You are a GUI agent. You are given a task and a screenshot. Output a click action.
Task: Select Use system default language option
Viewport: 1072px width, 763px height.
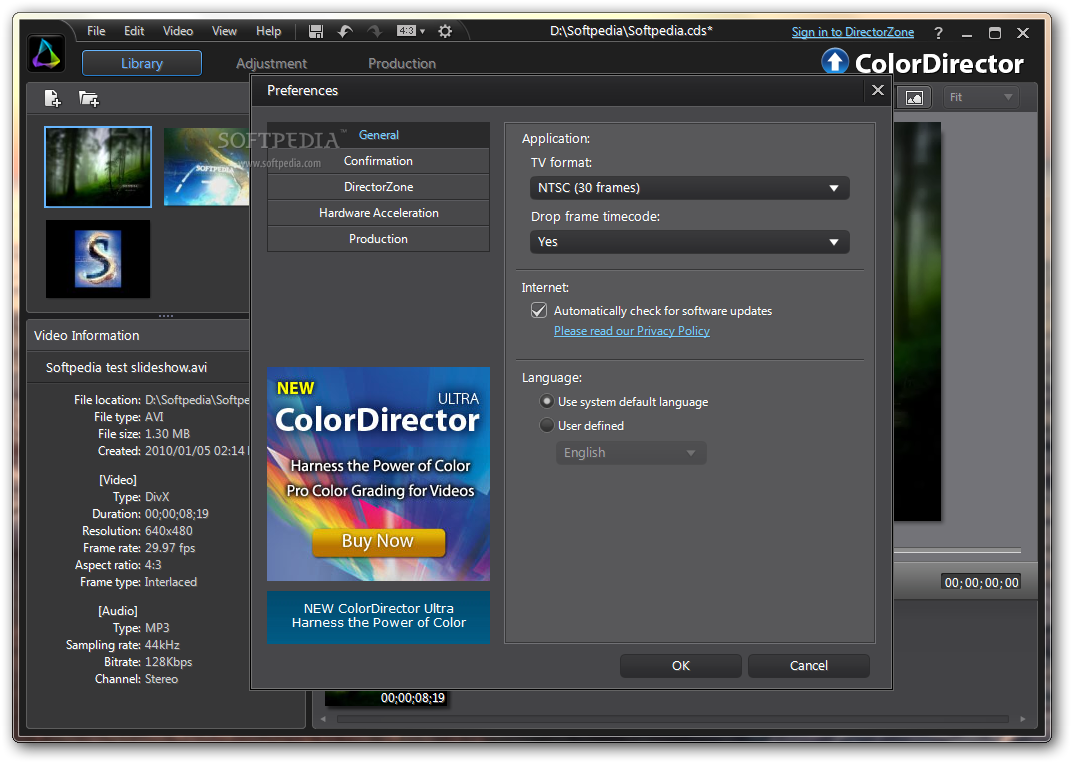[x=546, y=401]
